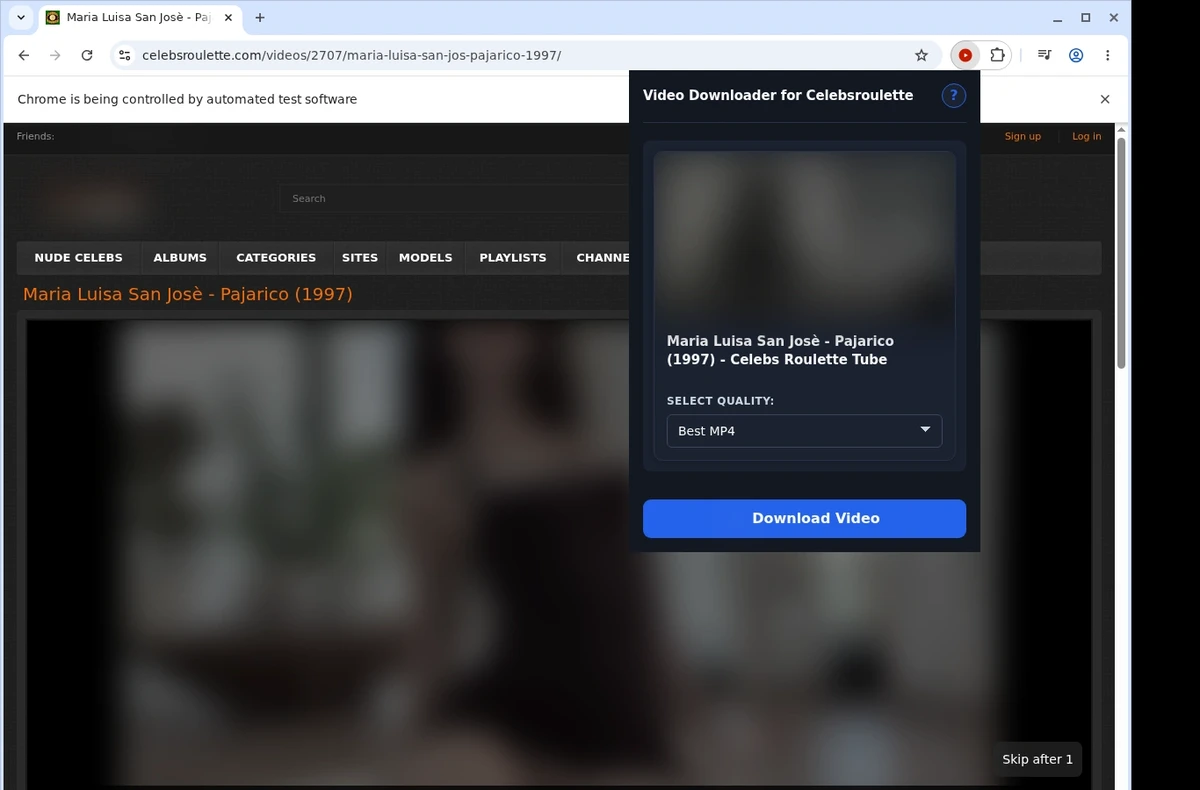Open site information icon in address bar
Viewport: 1200px width, 790px height.
coord(124,55)
